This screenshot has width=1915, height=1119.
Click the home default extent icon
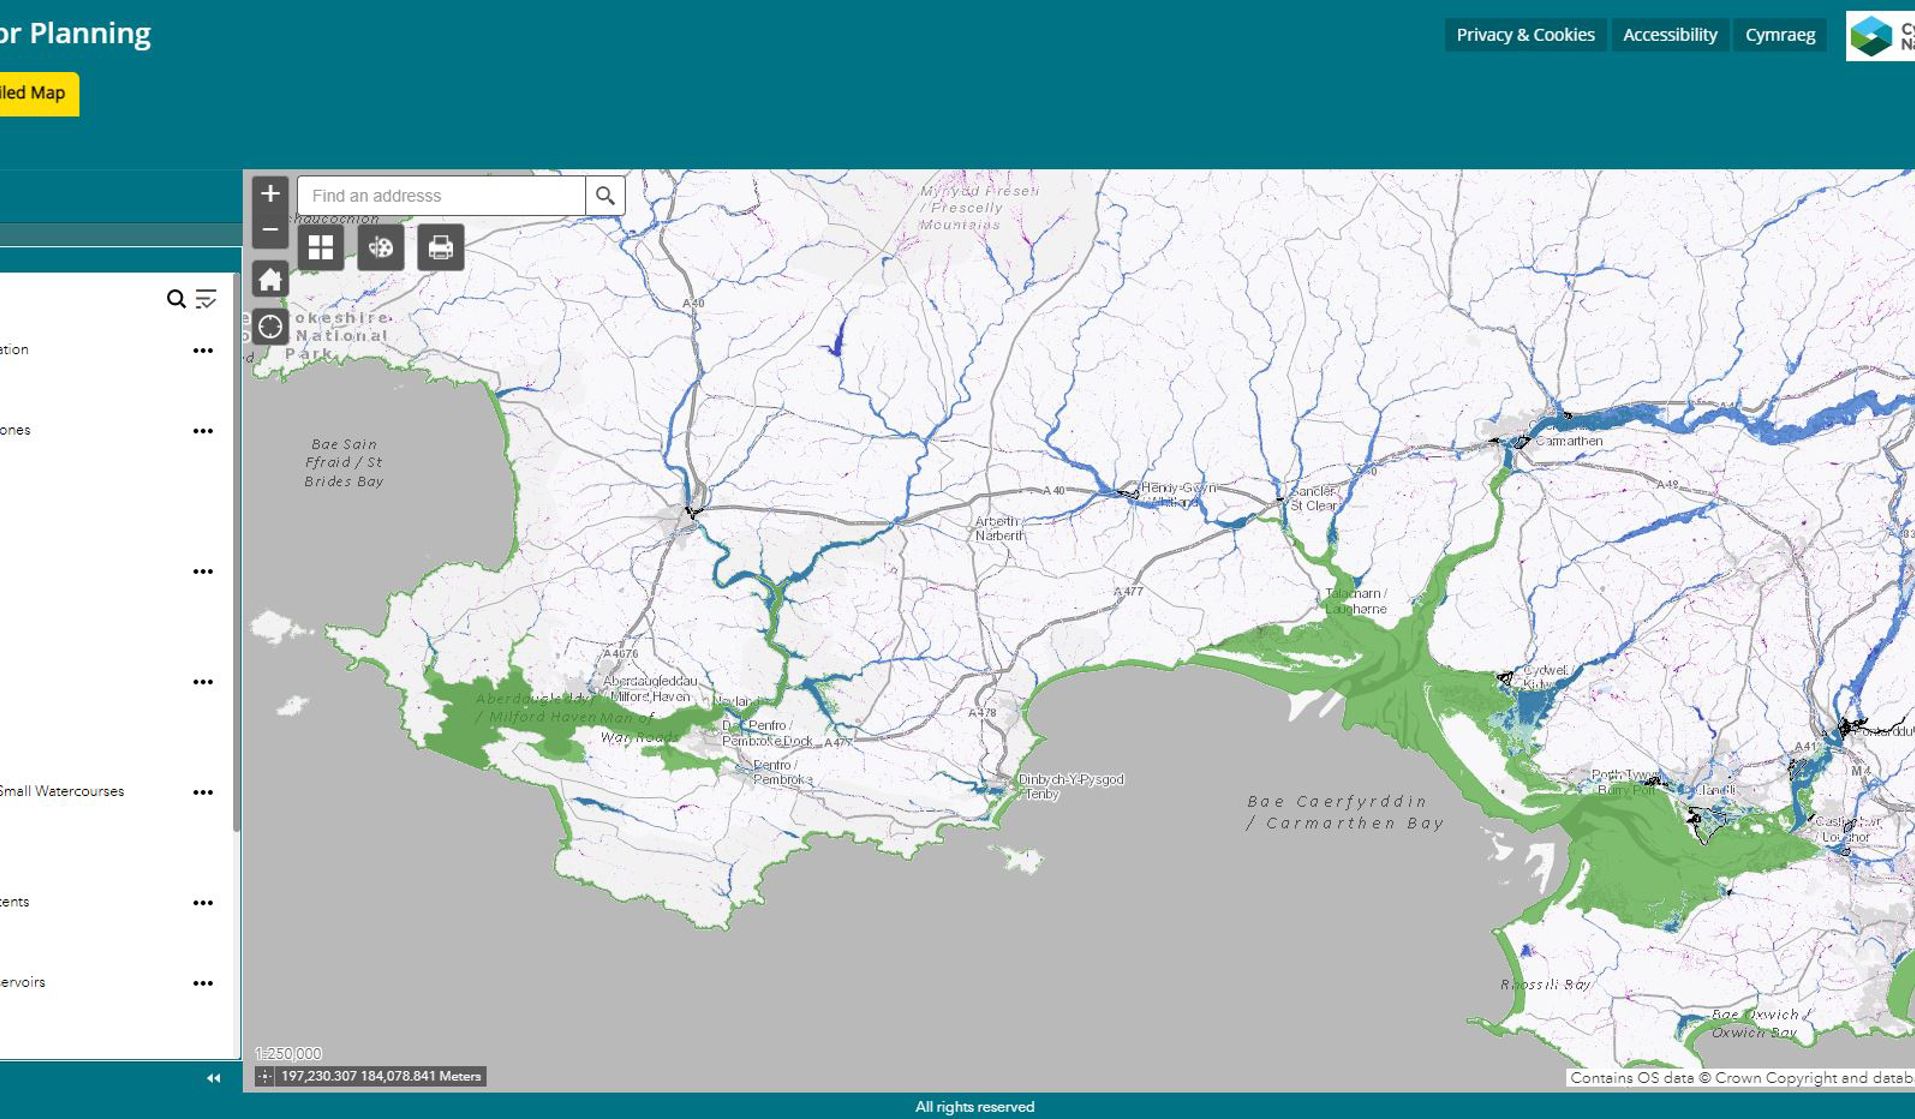tap(269, 280)
